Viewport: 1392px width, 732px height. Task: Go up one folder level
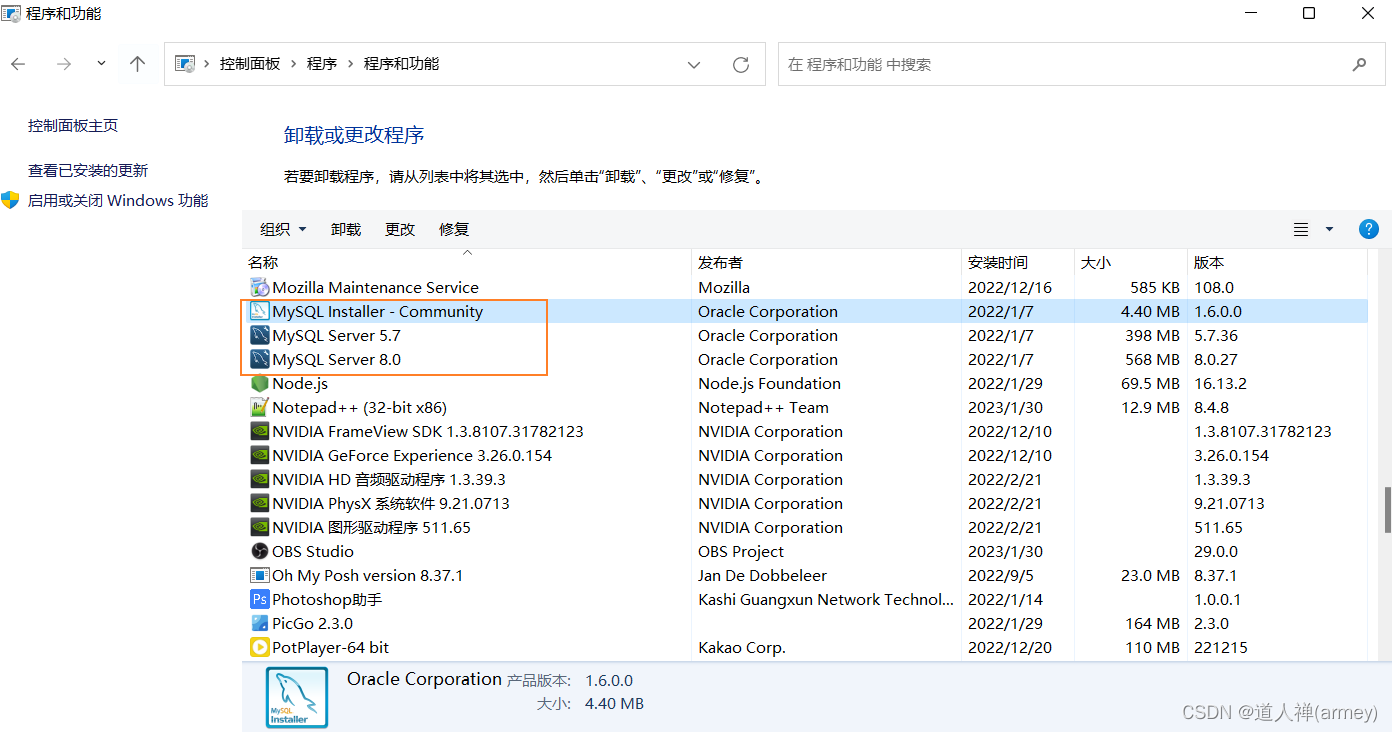(138, 64)
